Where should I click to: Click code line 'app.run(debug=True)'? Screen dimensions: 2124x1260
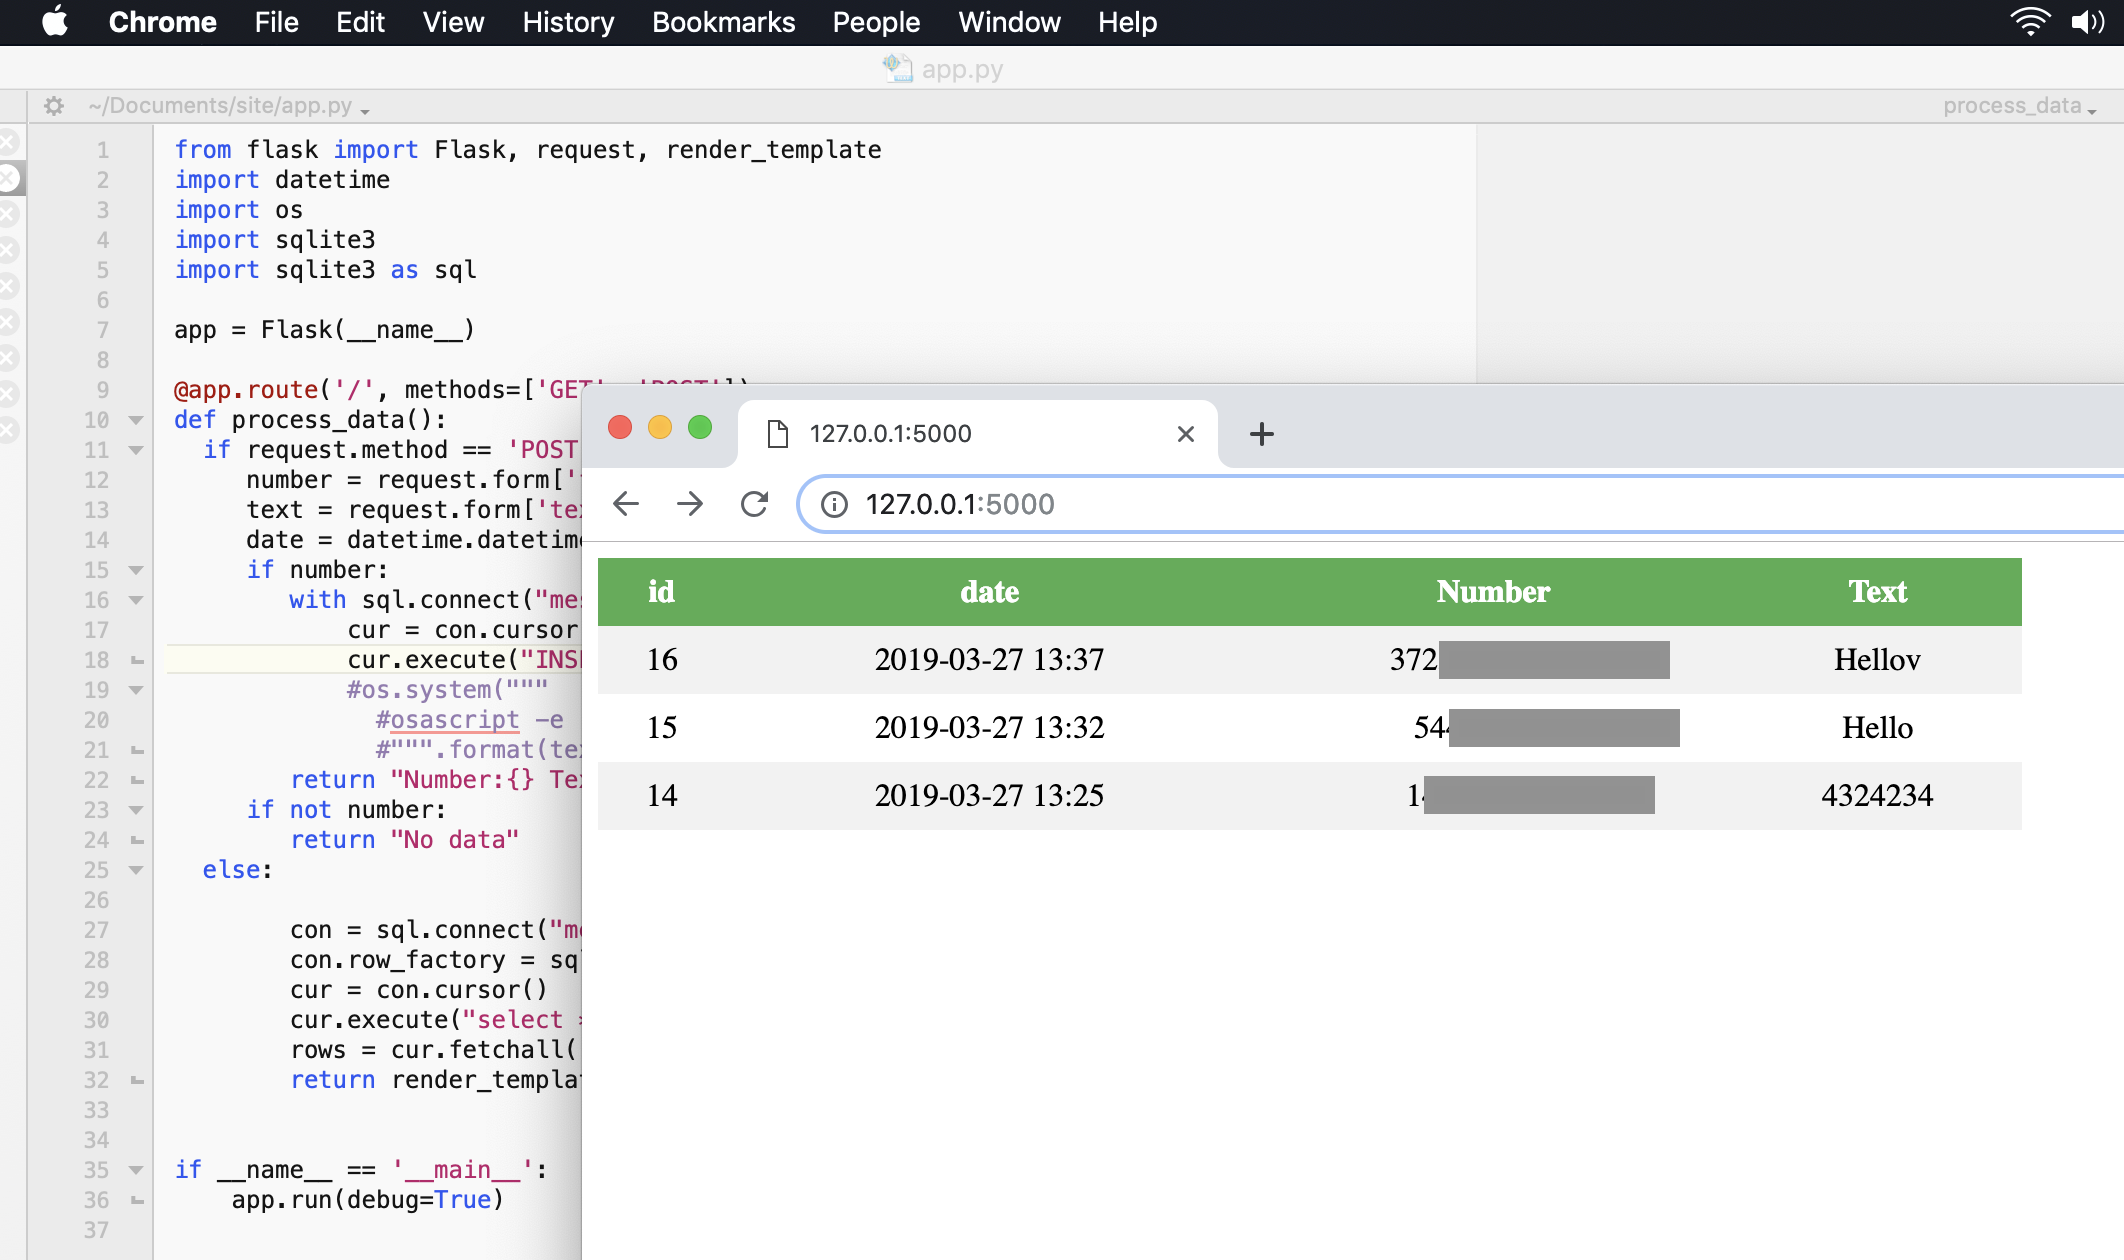pyautogui.click(x=368, y=1200)
